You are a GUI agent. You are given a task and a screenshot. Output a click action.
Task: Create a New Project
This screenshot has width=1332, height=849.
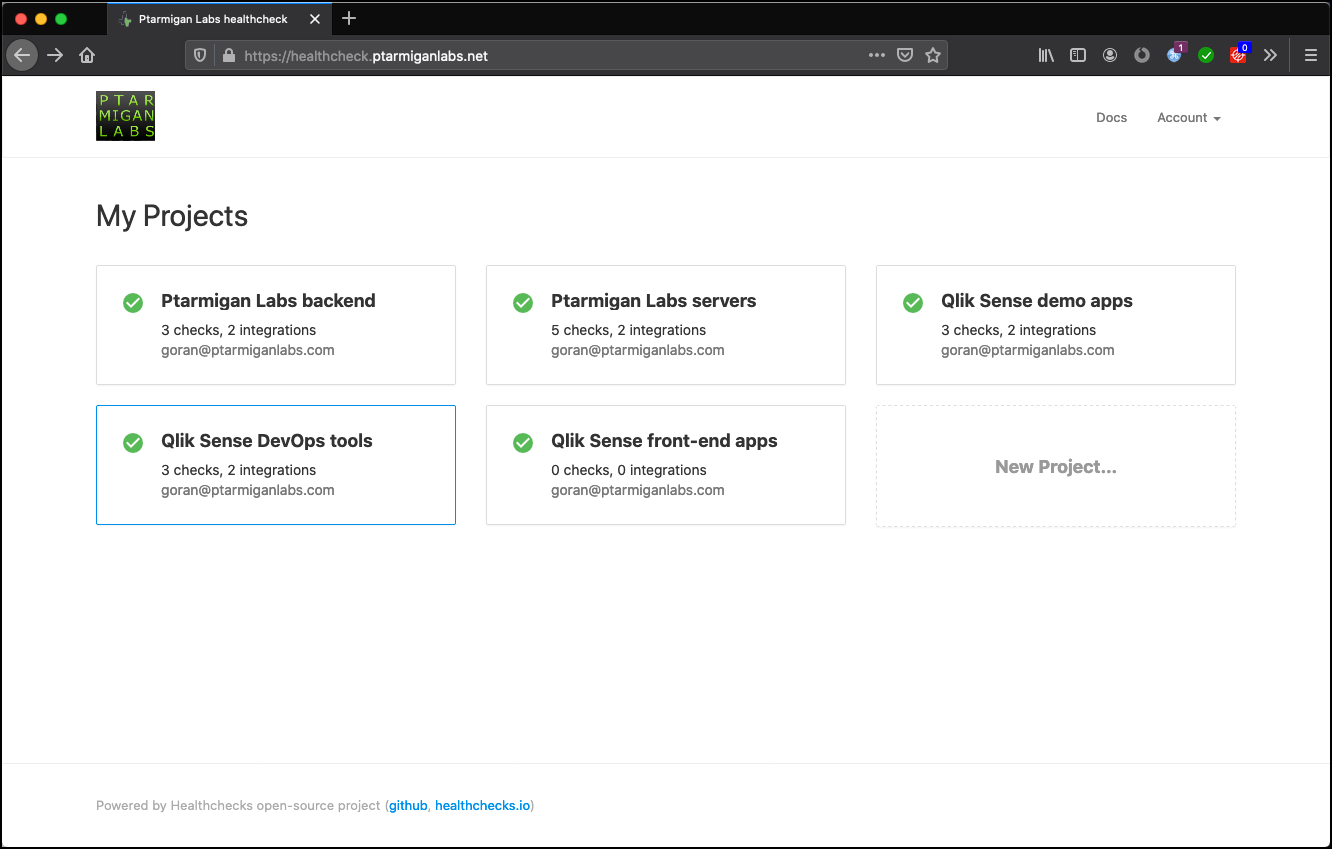(x=1056, y=466)
